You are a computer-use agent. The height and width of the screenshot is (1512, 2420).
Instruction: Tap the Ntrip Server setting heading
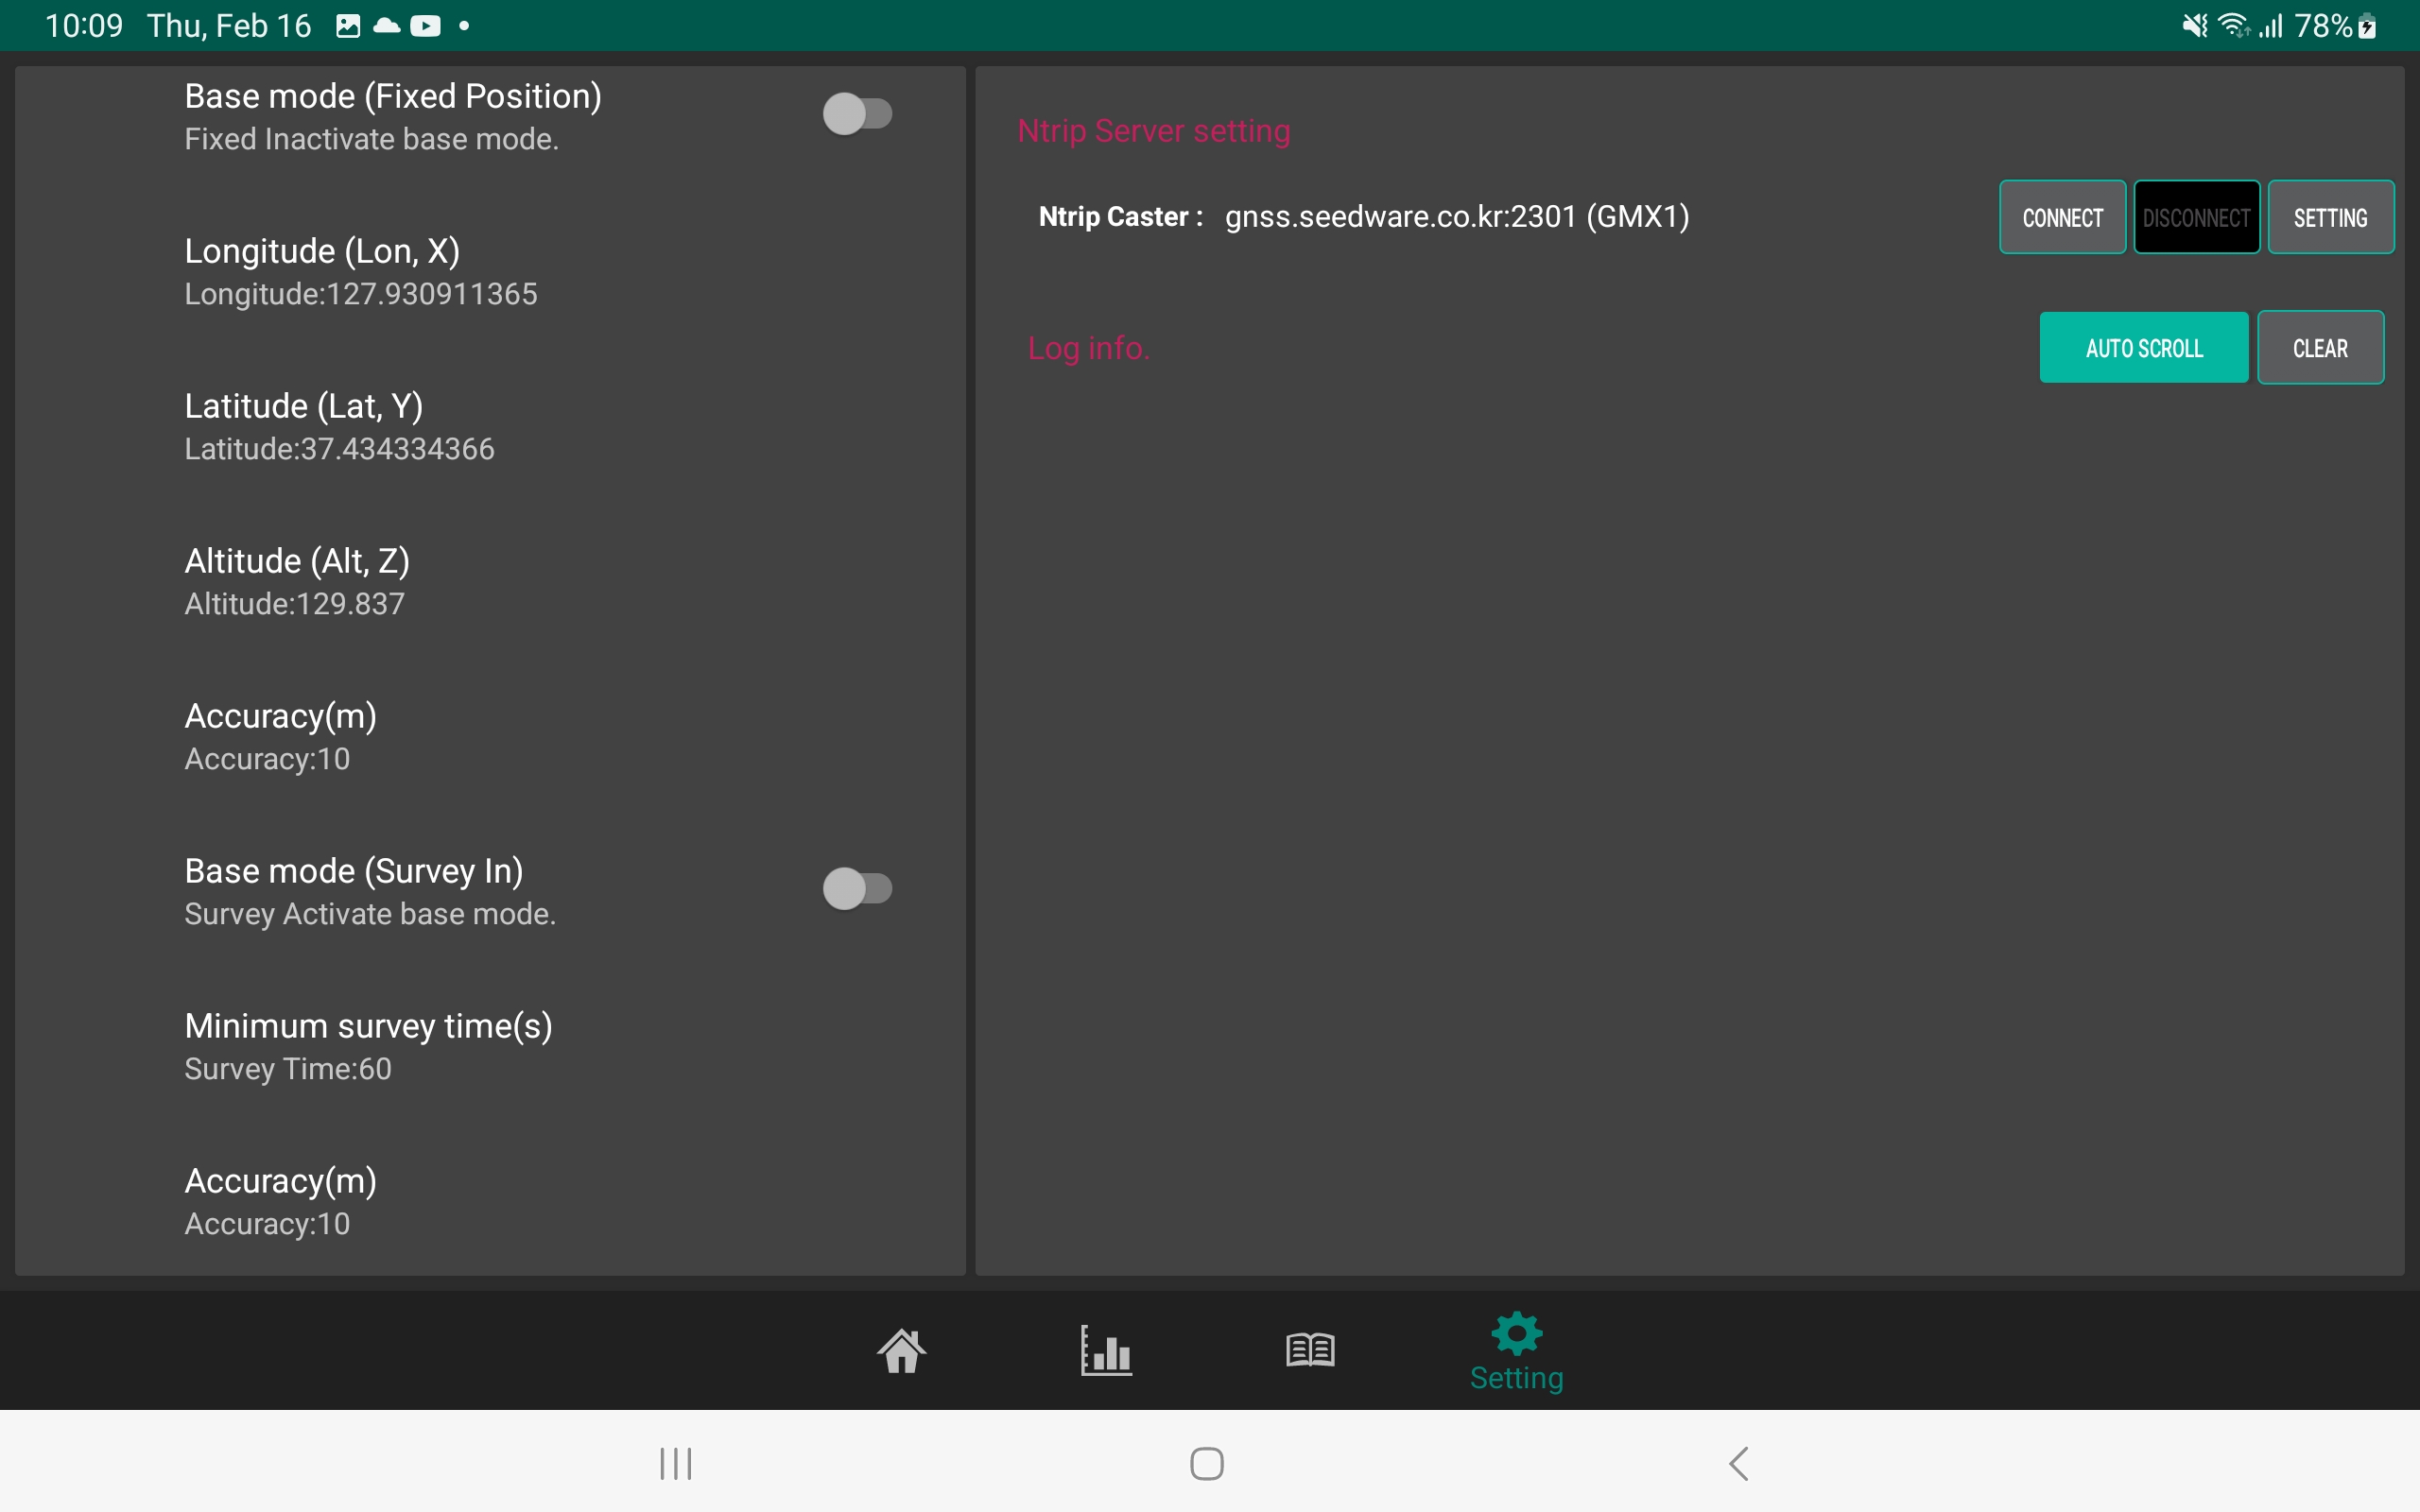(x=1154, y=131)
